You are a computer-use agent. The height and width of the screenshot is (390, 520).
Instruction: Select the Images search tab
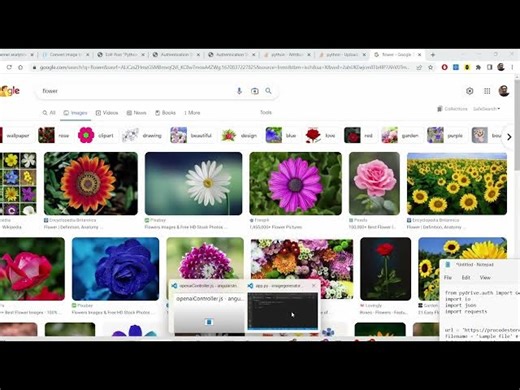pyautogui.click(x=75, y=113)
